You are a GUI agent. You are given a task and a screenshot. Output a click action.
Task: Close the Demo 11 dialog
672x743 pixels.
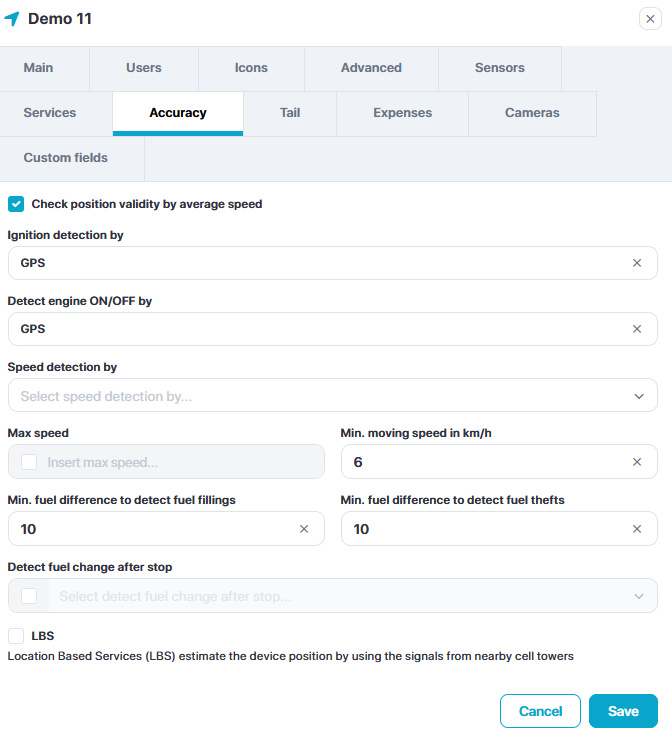pyautogui.click(x=650, y=19)
